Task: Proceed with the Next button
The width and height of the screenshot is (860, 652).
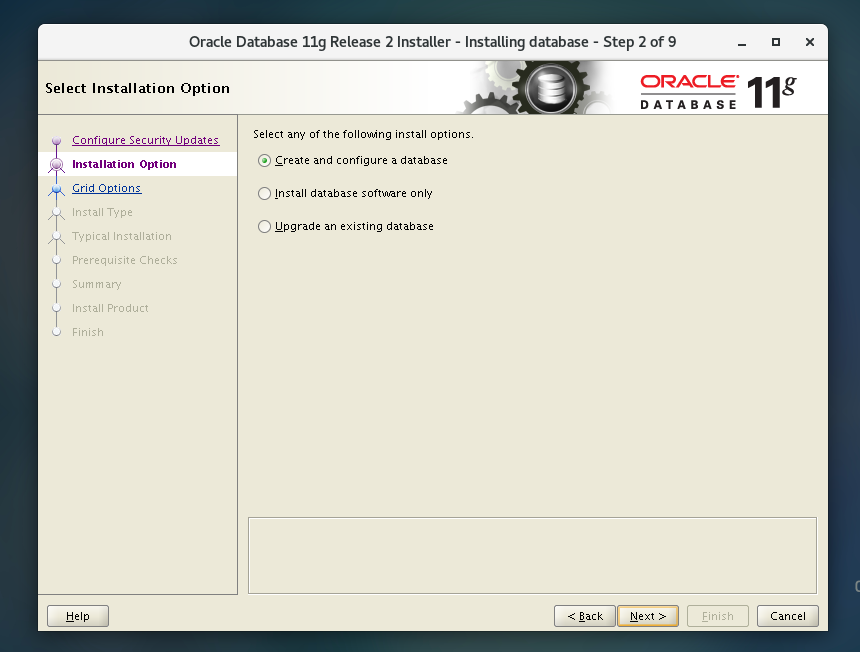Action: pyautogui.click(x=648, y=616)
